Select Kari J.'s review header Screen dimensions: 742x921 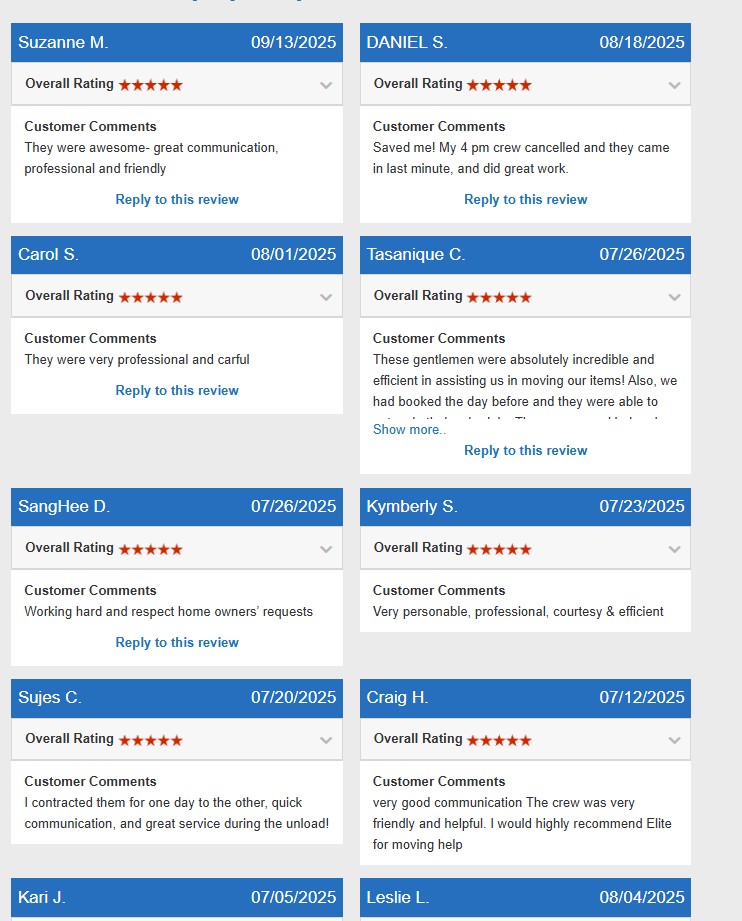[177, 898]
